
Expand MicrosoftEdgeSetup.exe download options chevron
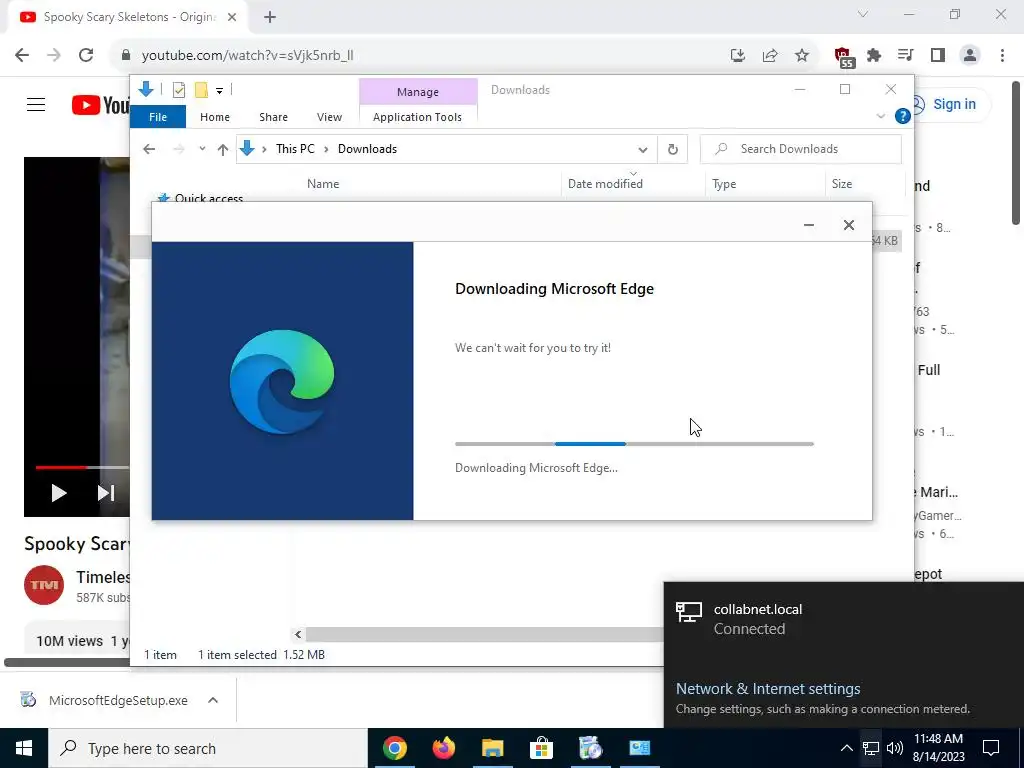tap(213, 700)
